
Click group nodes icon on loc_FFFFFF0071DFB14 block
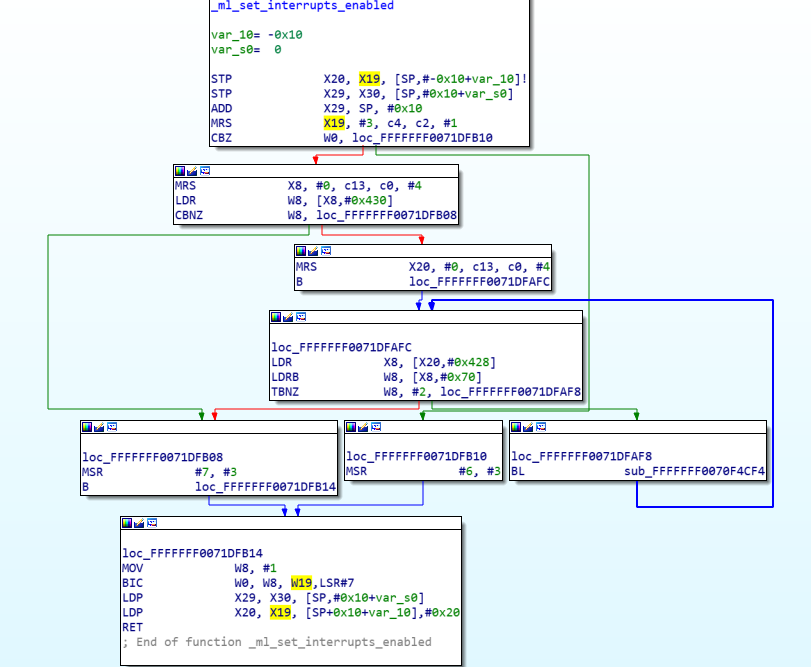click(152, 523)
